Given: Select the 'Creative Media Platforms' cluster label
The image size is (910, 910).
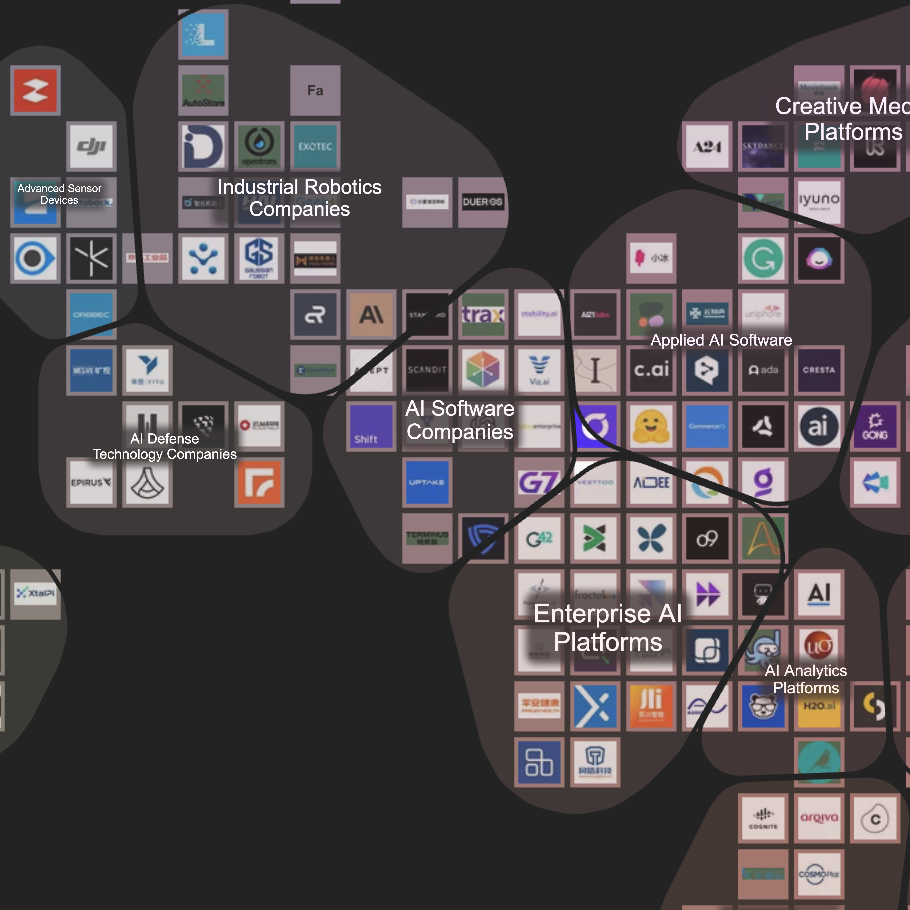Looking at the screenshot, I should point(842,119).
